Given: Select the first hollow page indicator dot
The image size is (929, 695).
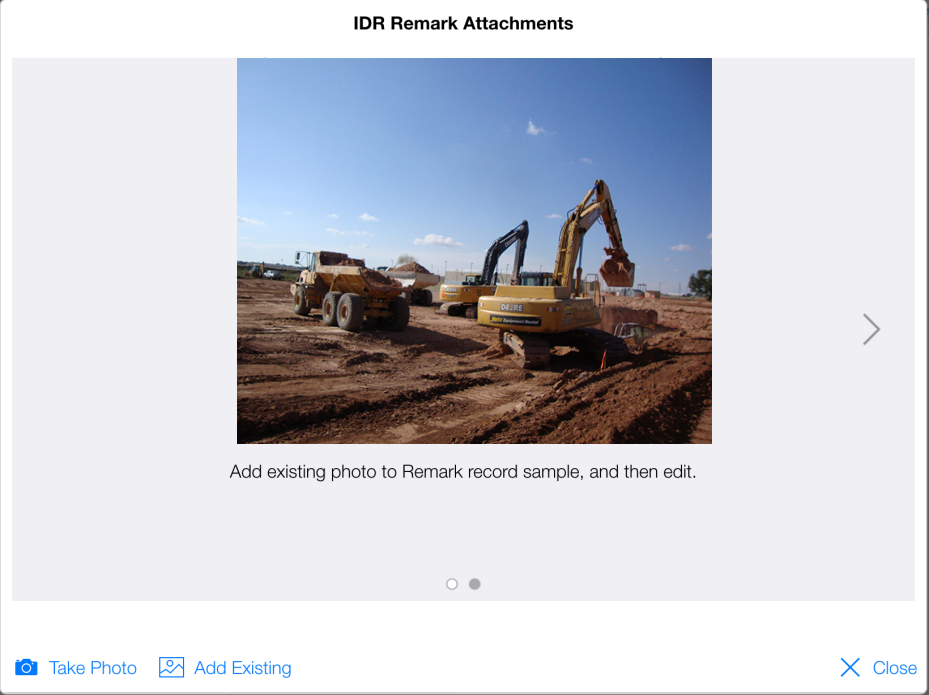Looking at the screenshot, I should (452, 584).
